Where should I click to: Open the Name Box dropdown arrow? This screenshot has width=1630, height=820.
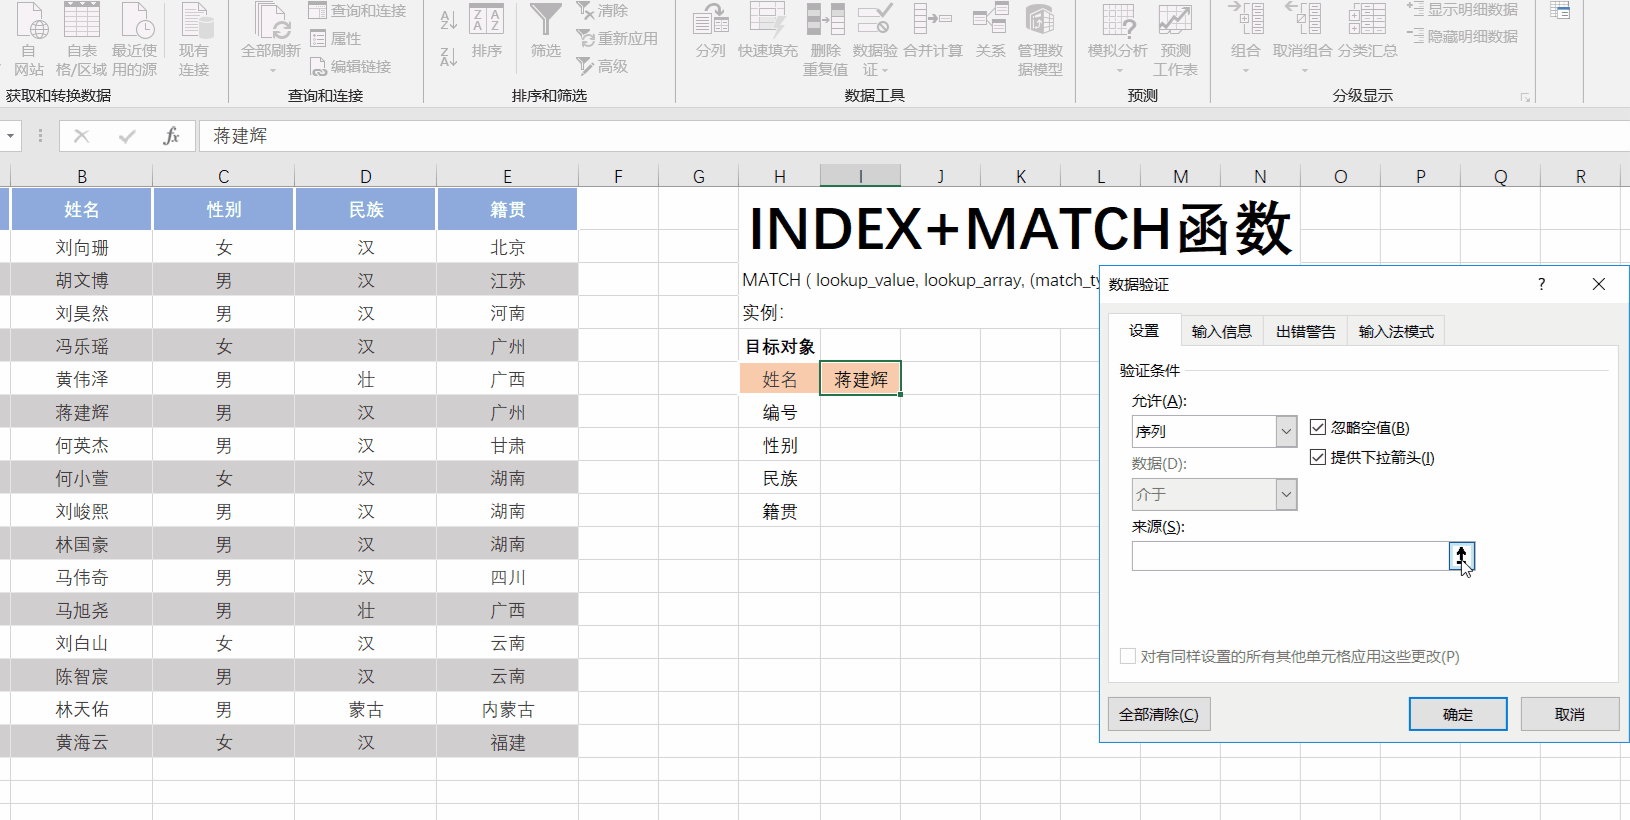click(10, 136)
